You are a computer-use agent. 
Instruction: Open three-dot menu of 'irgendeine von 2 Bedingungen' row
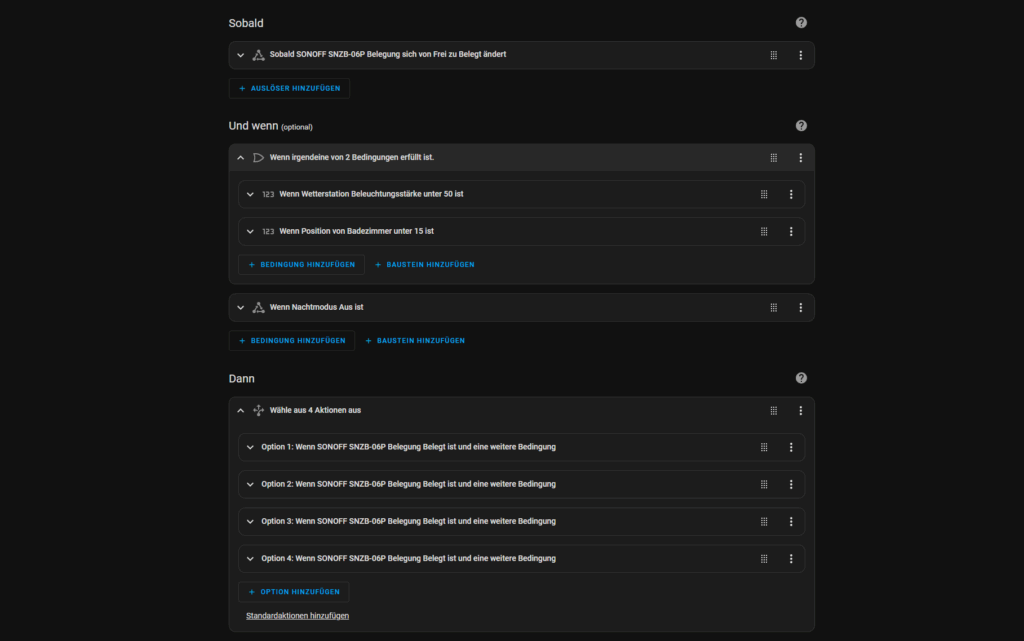[x=801, y=158]
